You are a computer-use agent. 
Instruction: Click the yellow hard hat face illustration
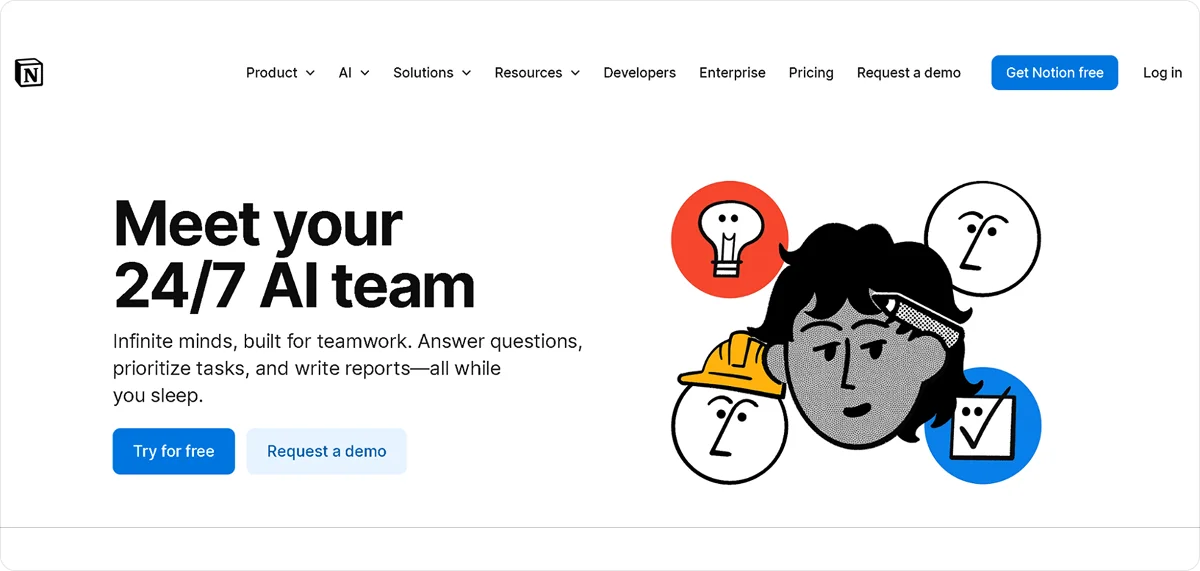[x=730, y=410]
